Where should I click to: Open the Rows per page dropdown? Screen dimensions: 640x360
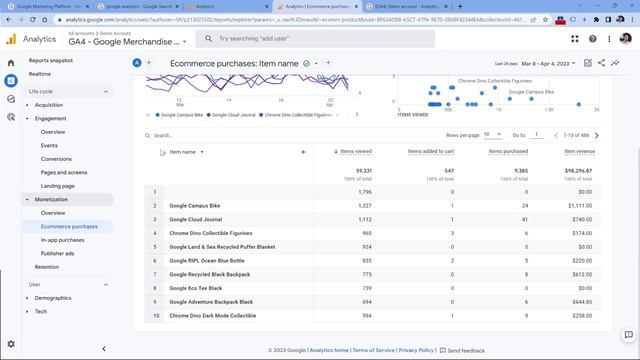click(x=493, y=134)
